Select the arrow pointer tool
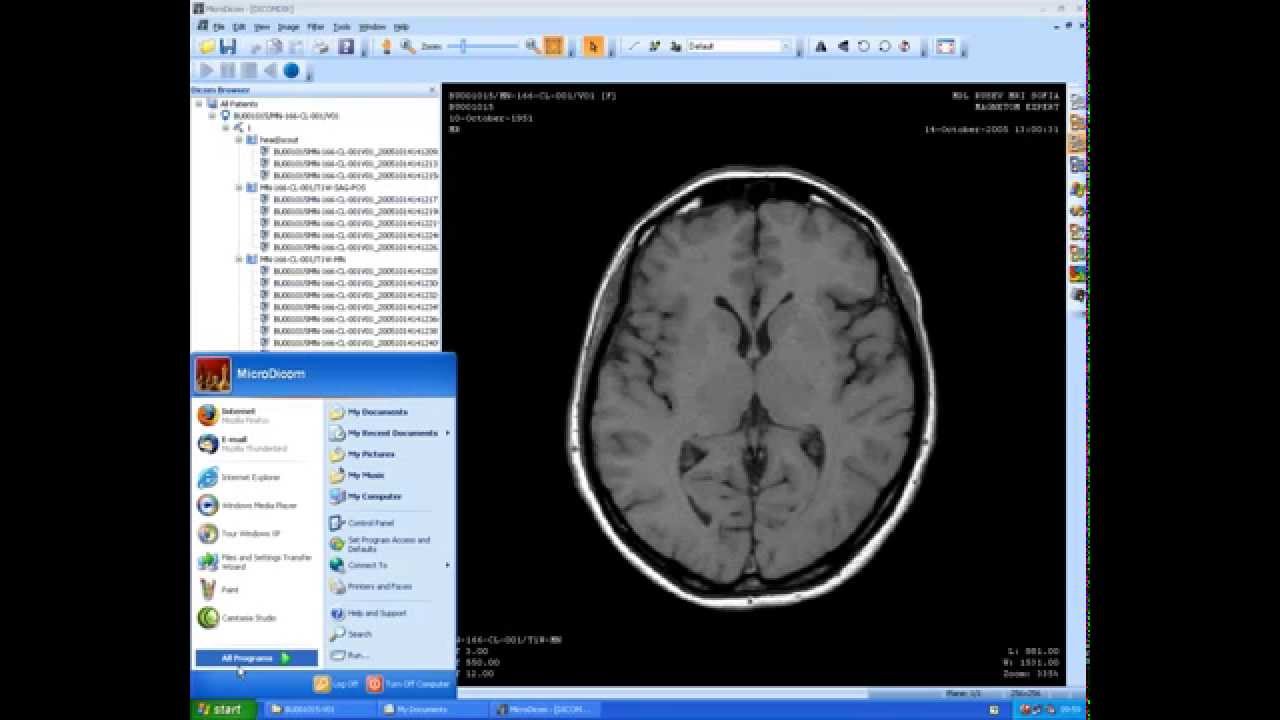This screenshot has width=1280, height=720. (594, 46)
